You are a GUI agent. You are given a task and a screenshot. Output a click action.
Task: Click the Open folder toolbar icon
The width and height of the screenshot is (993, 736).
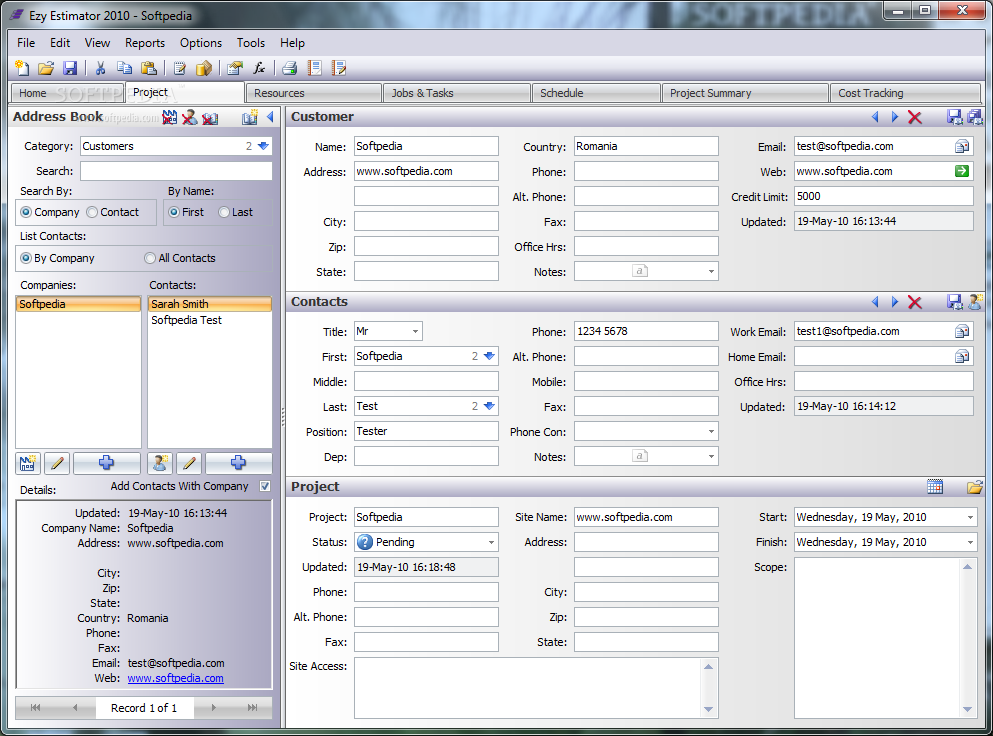click(x=46, y=68)
